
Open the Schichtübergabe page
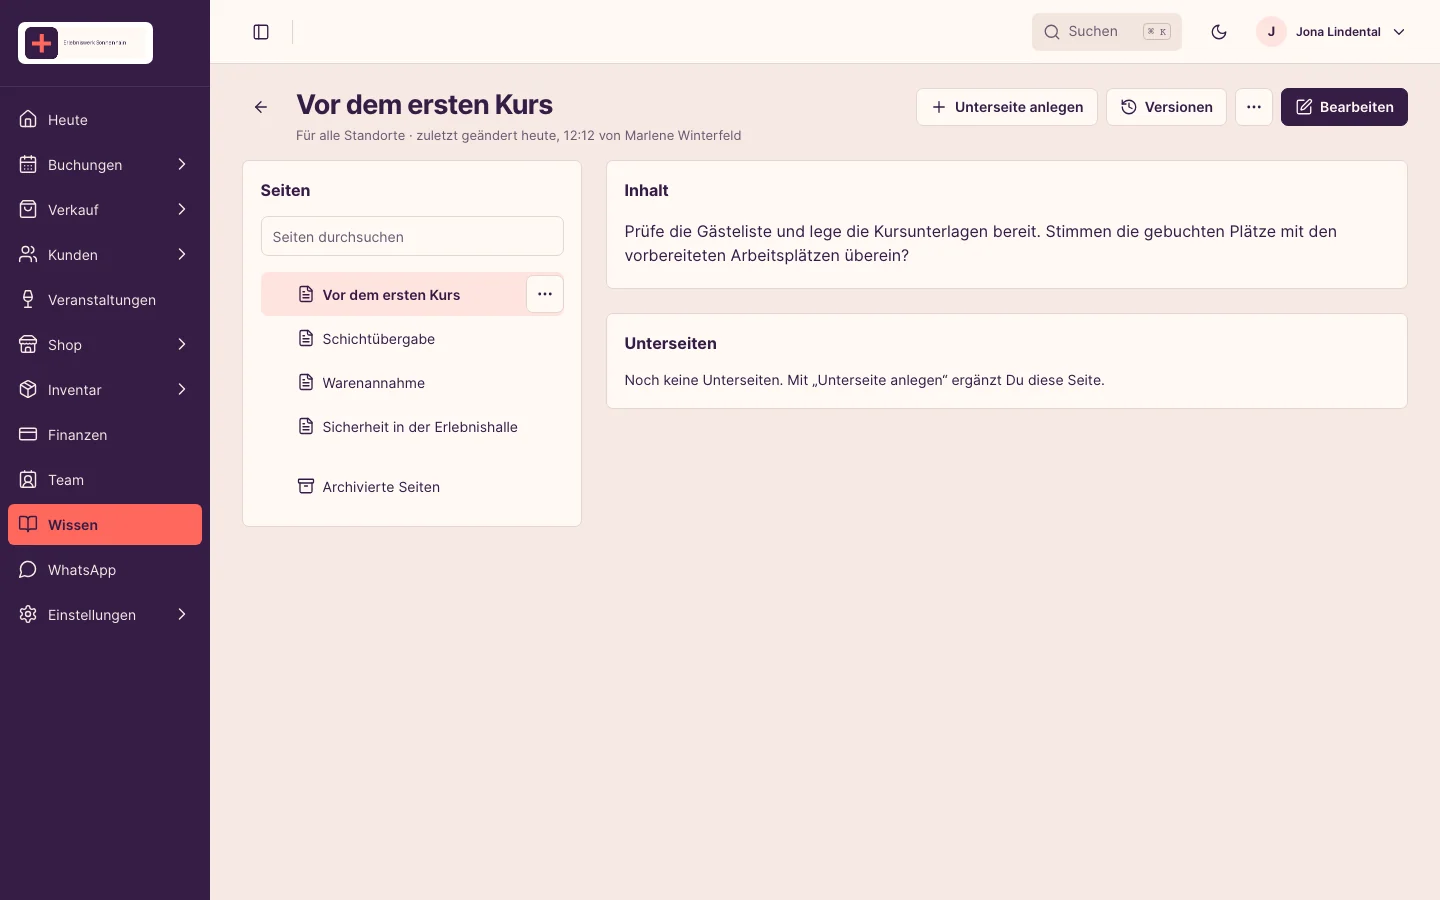412,339
